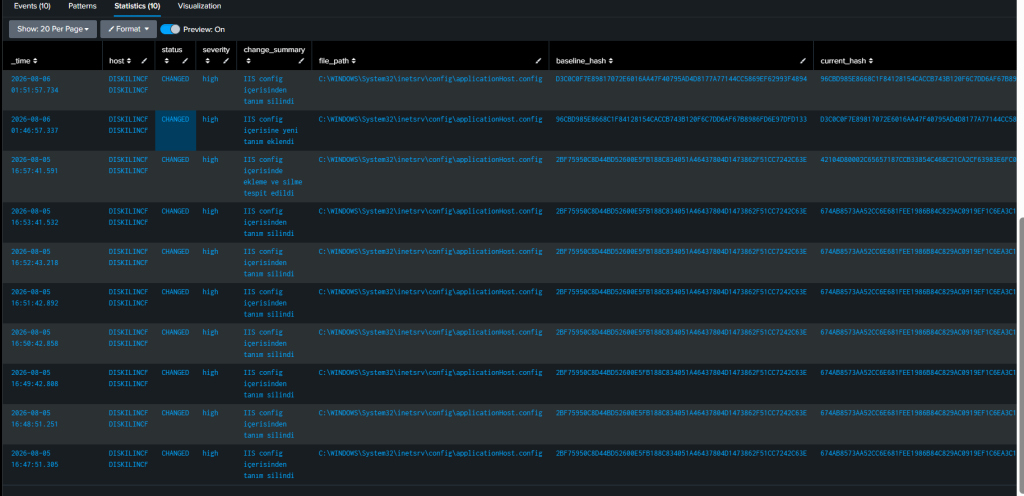
Task: Open the host column format pencil
Action: coord(144,61)
